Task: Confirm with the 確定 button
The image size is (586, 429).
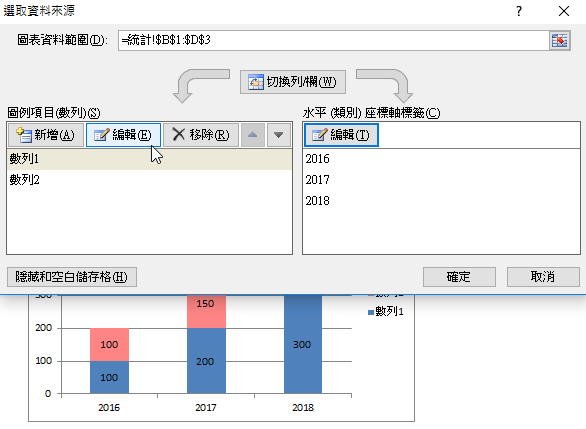Action: coord(459,277)
